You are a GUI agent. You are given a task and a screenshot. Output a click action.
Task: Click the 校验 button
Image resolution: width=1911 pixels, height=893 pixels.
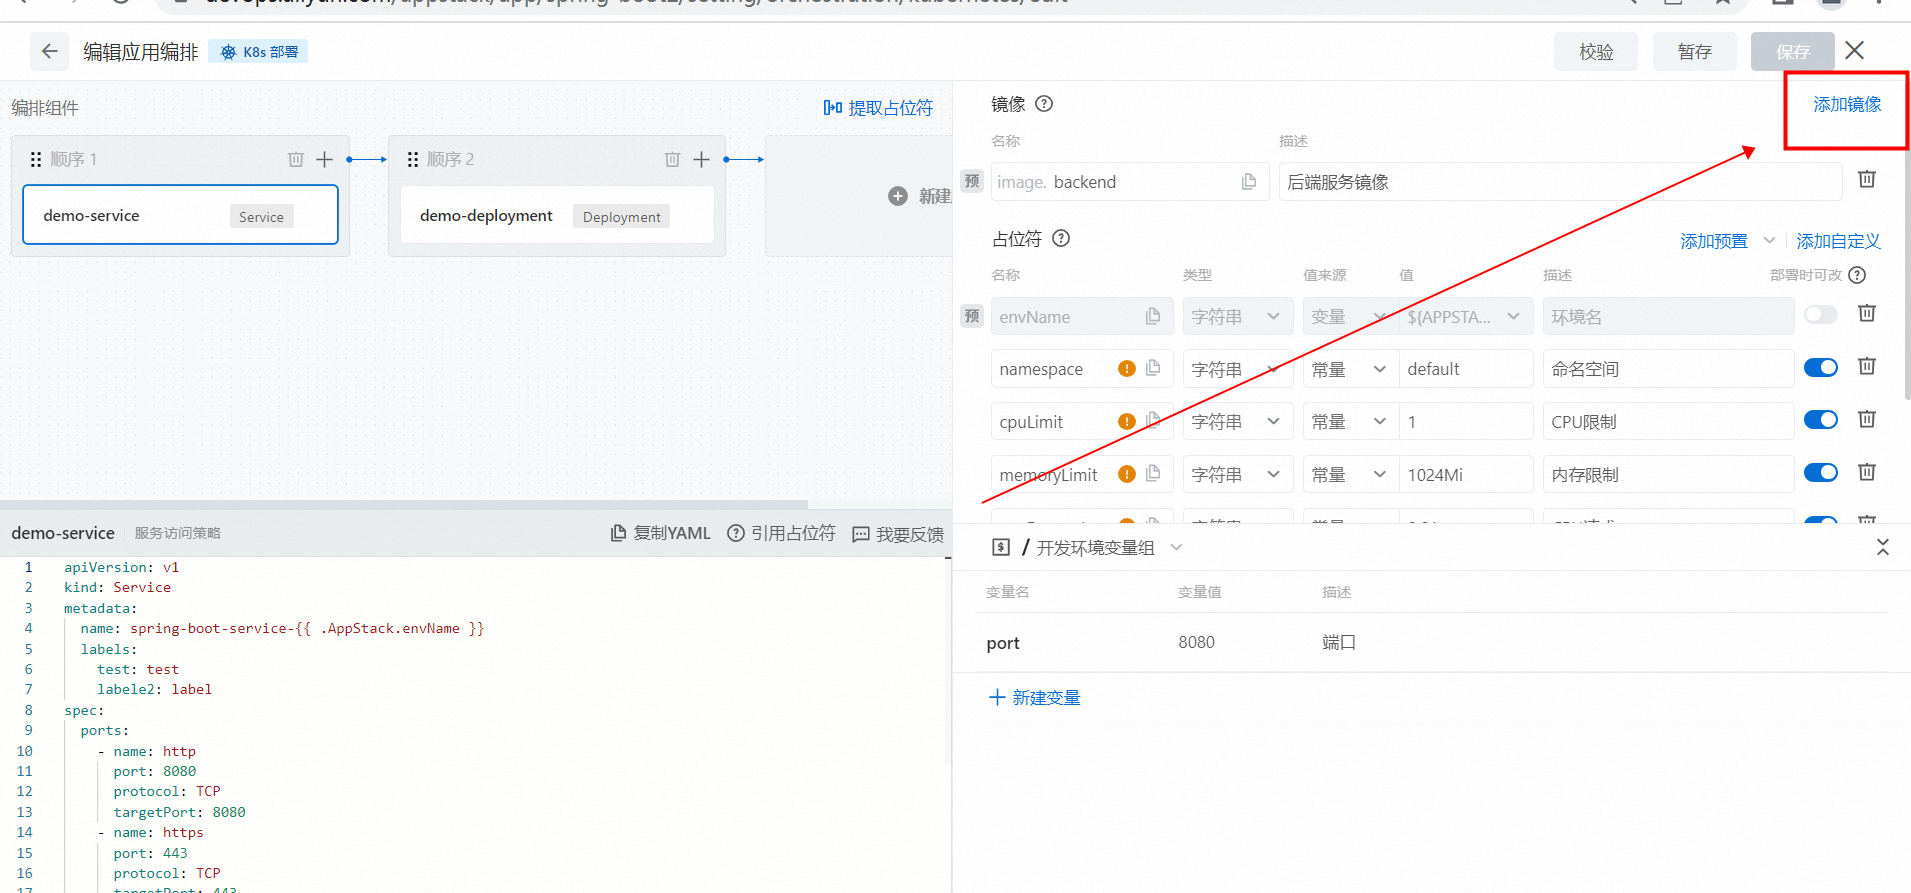click(1596, 52)
